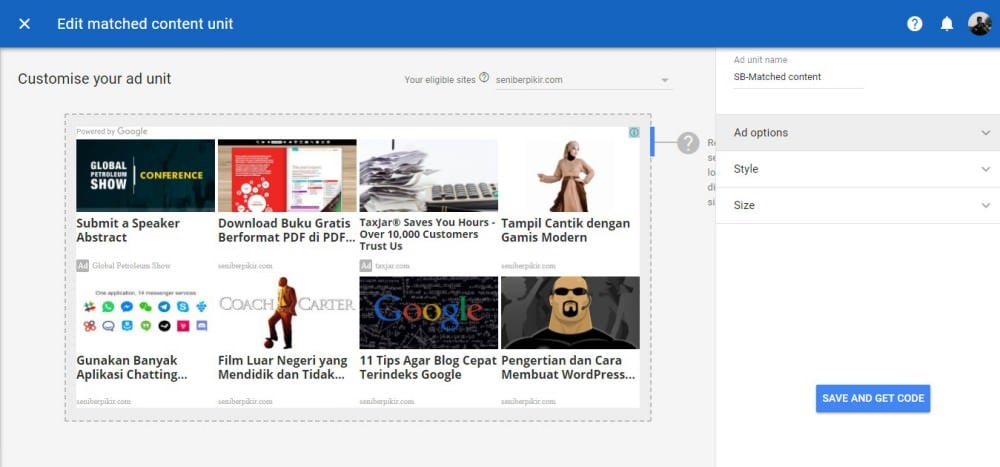The image size is (1000, 467).
Task: Open the help icon in header
Action: coord(915,24)
